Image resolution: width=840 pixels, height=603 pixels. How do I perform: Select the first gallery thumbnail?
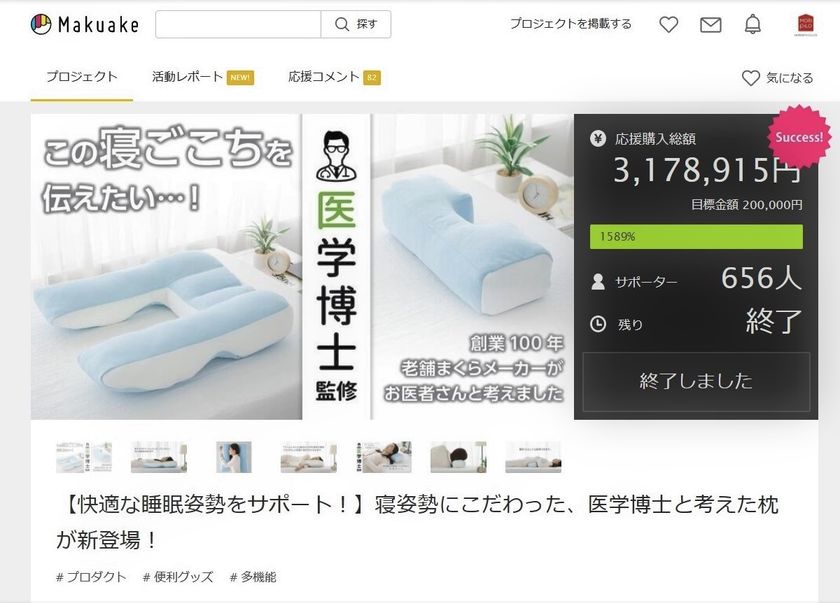point(84,457)
